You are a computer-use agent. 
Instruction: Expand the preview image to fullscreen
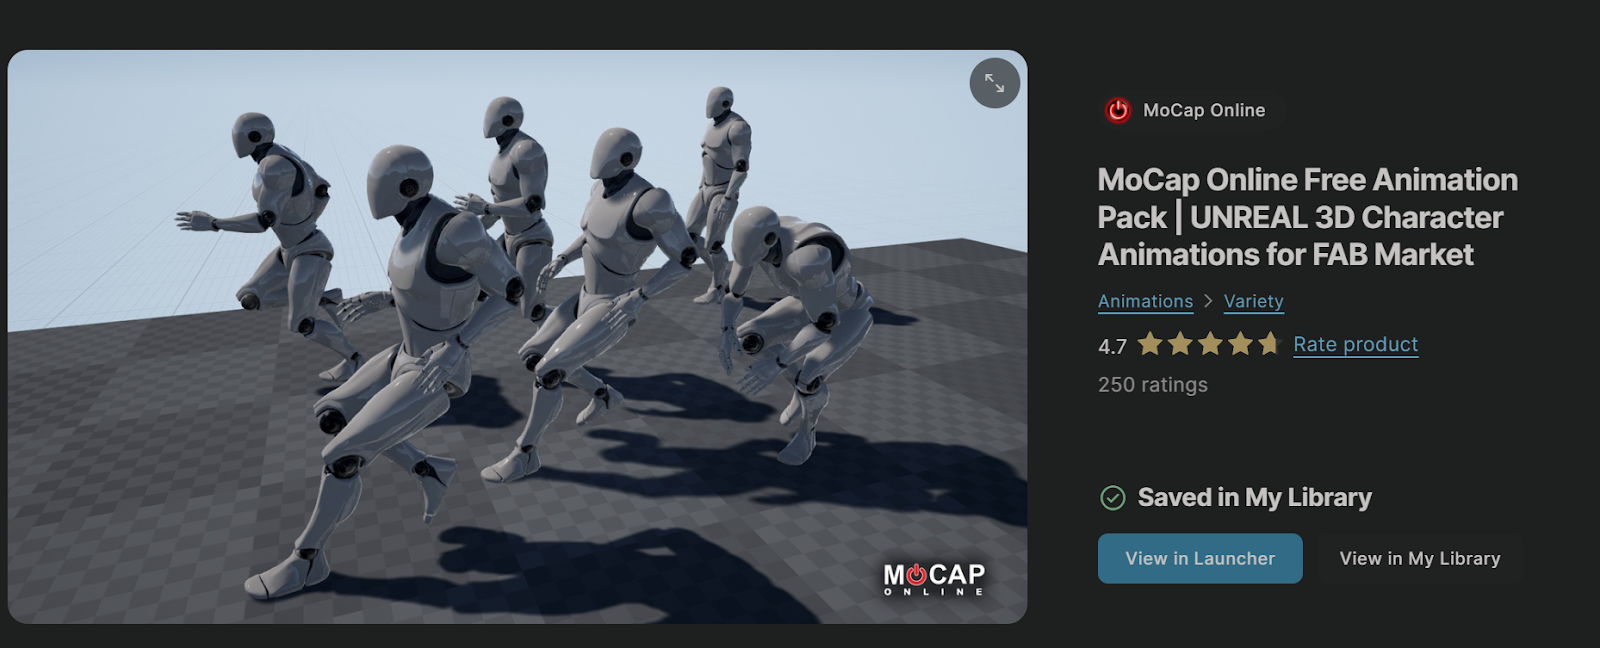click(994, 83)
